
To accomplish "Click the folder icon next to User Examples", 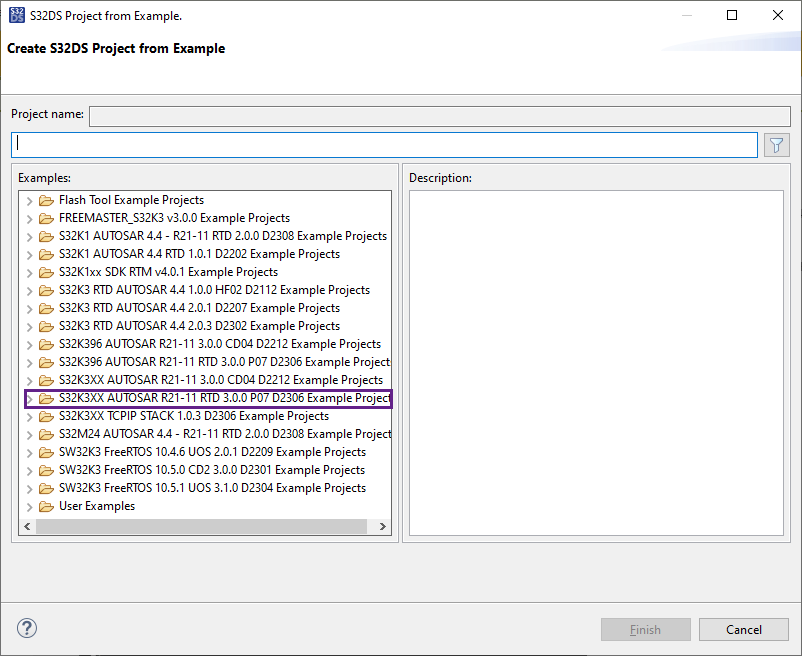I will [x=46, y=506].
